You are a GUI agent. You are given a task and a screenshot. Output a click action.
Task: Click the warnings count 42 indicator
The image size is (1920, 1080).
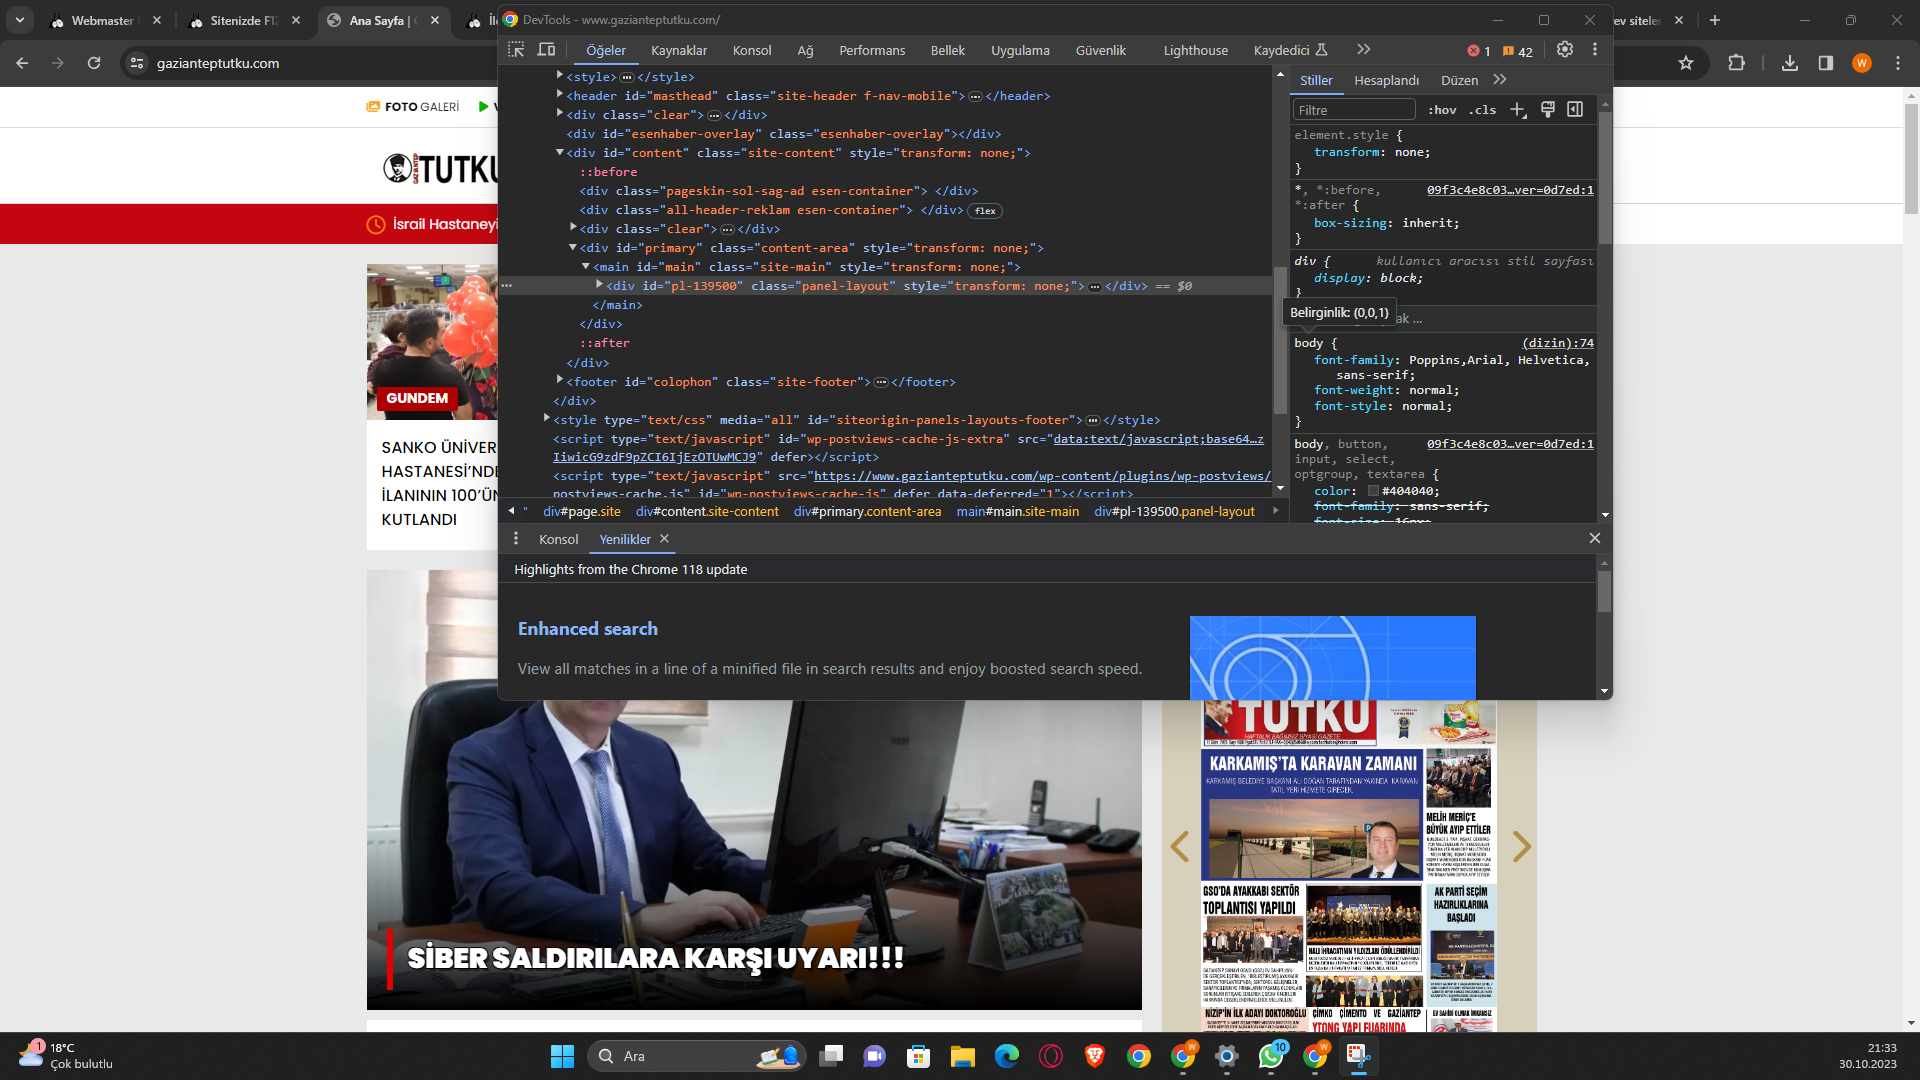coord(1517,51)
